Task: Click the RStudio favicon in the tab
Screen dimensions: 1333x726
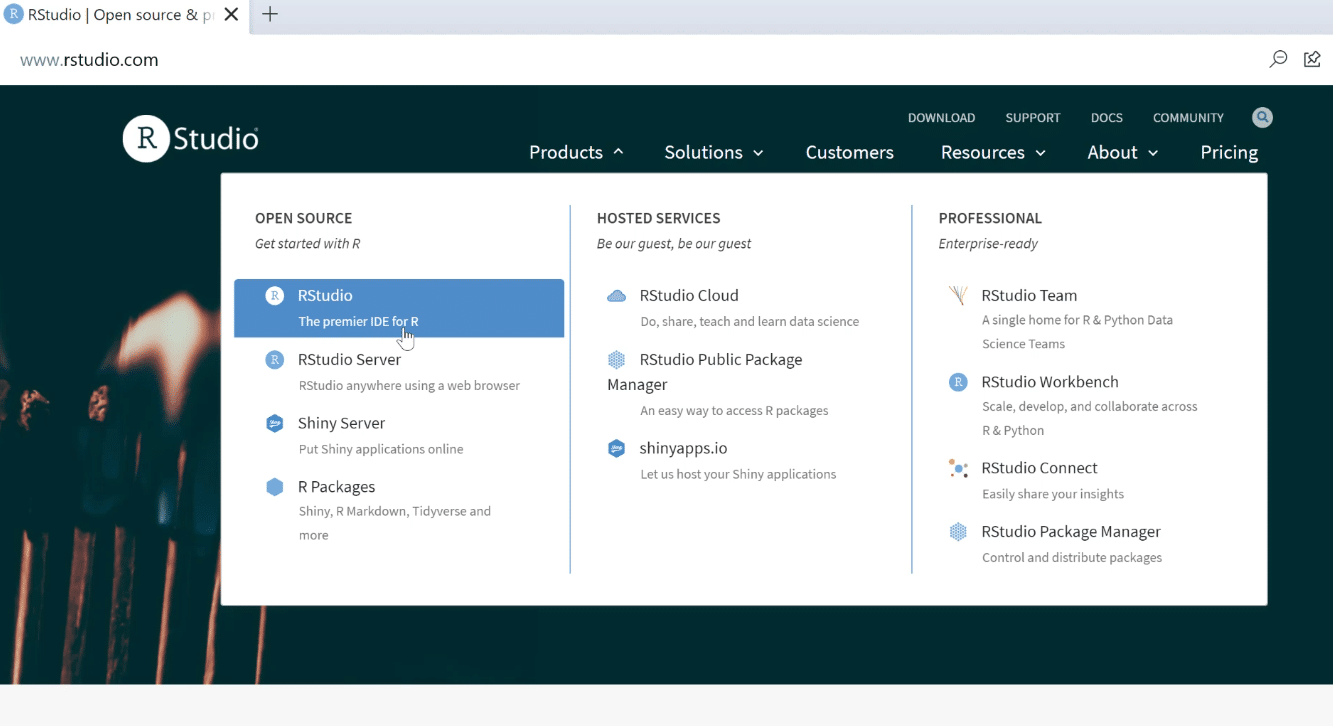Action: click(14, 14)
